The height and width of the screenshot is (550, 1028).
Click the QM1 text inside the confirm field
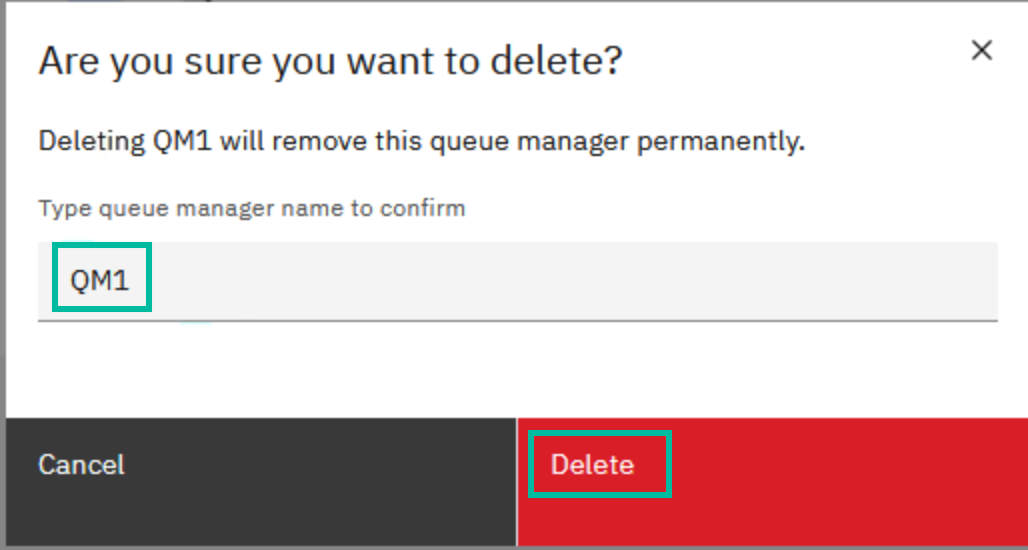100,281
